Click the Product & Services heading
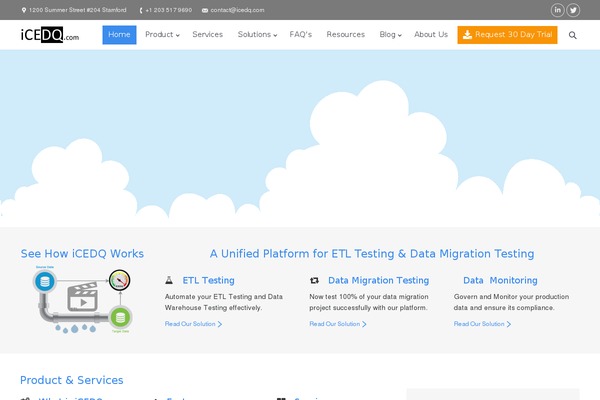Viewport: 600px width, 400px height. pos(72,380)
